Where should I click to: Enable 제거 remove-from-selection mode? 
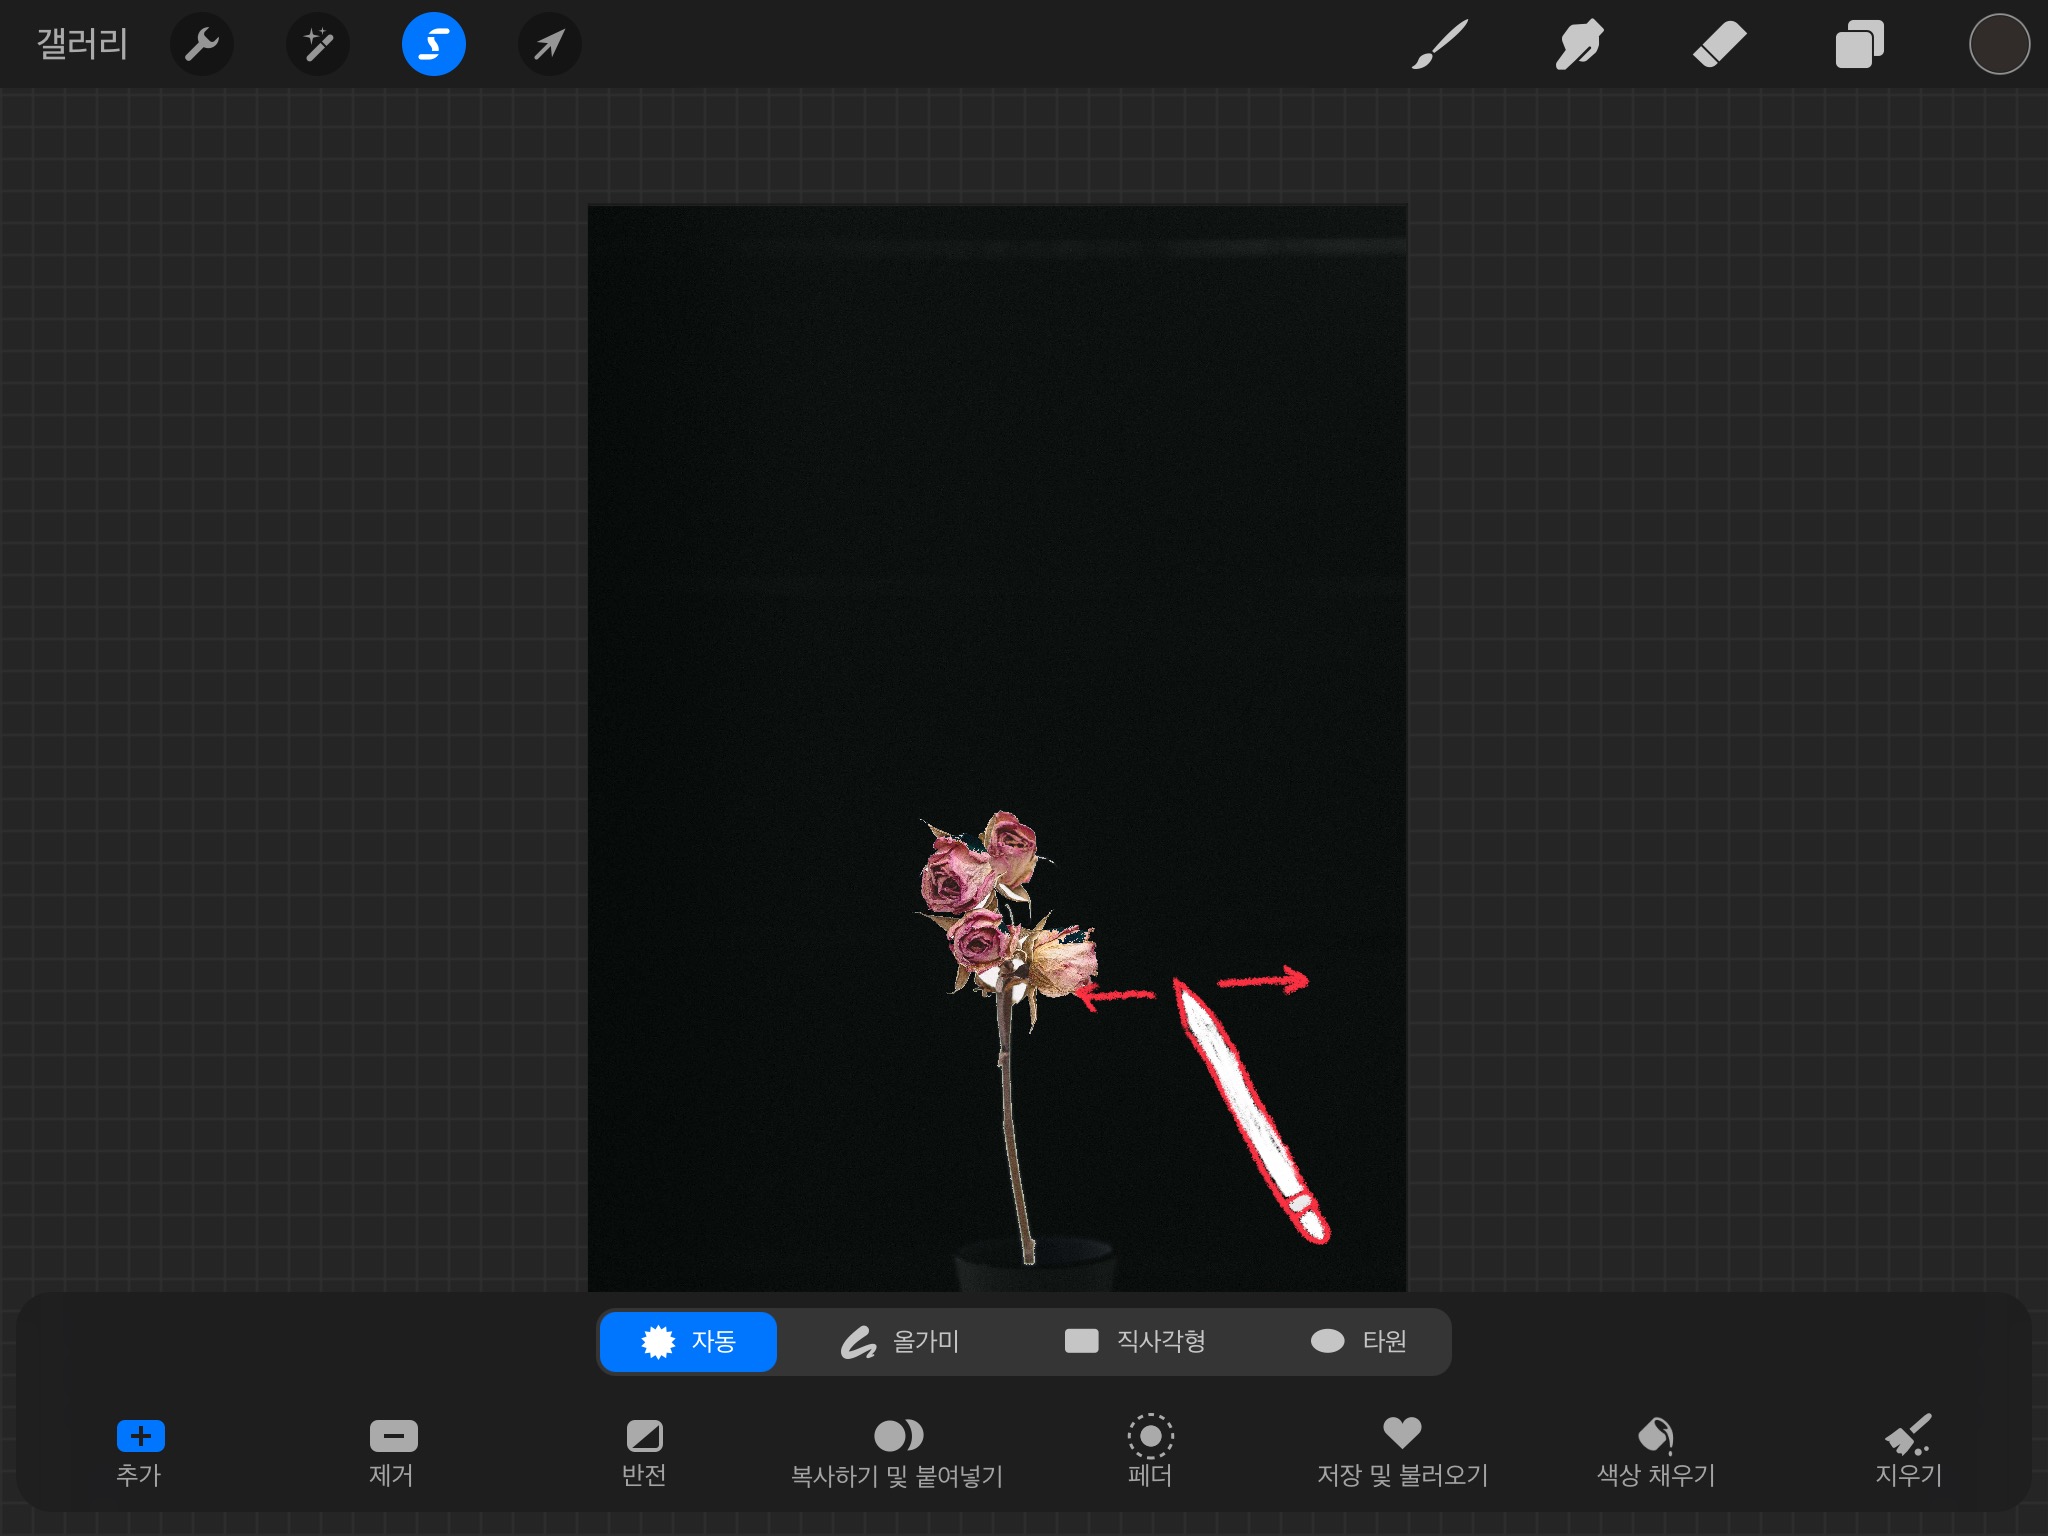point(393,1450)
